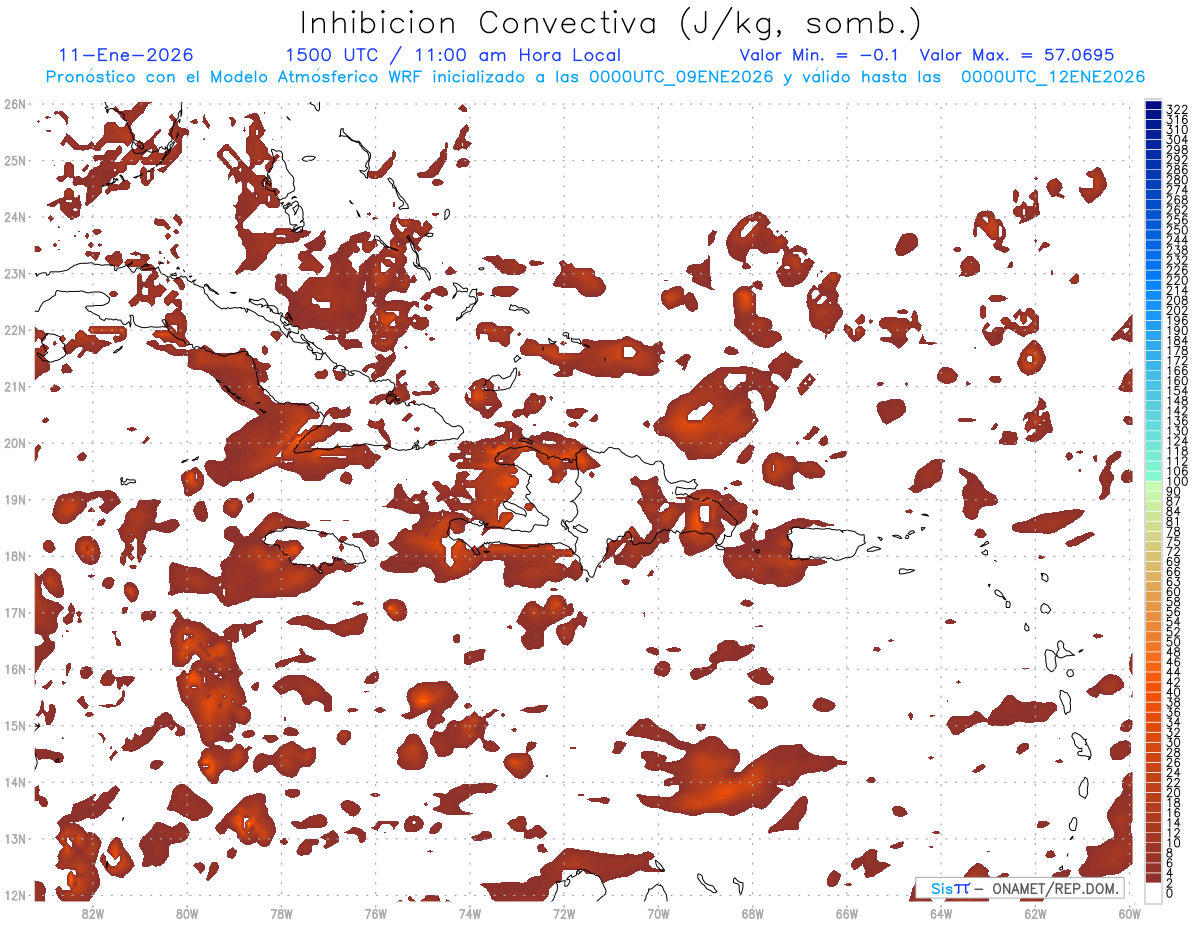Click the '64W' longitude label
This screenshot has height=927, width=1200.
tap(941, 914)
